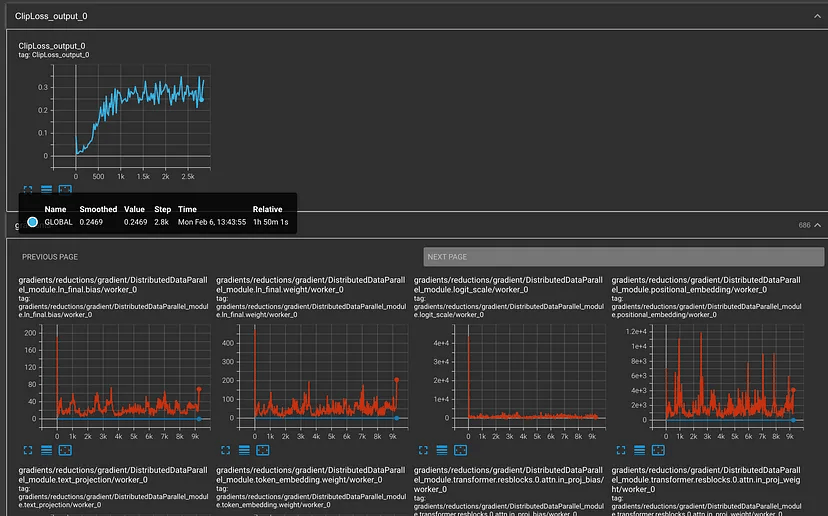Expand the positional_embedding gradient chart

621,450
